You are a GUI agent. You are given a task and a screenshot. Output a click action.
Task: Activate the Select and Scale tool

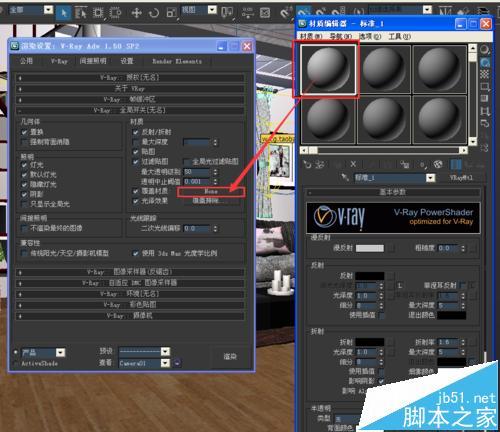pos(171,13)
